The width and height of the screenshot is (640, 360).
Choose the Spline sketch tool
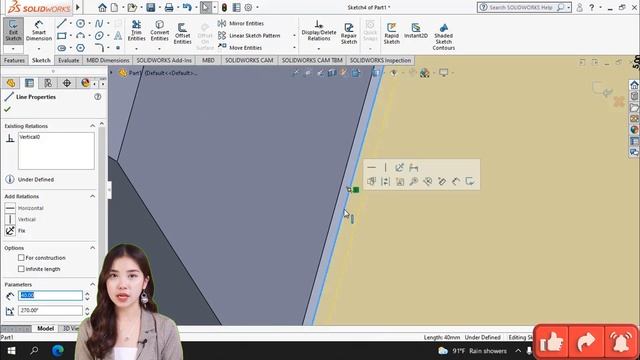point(99,23)
